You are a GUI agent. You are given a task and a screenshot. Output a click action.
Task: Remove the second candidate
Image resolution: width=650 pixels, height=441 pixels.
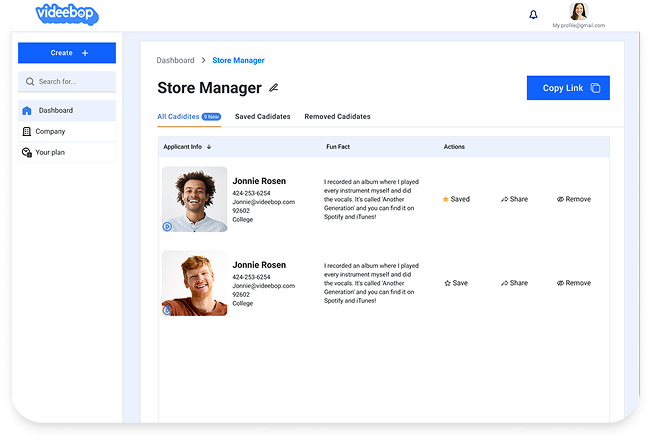pos(573,283)
